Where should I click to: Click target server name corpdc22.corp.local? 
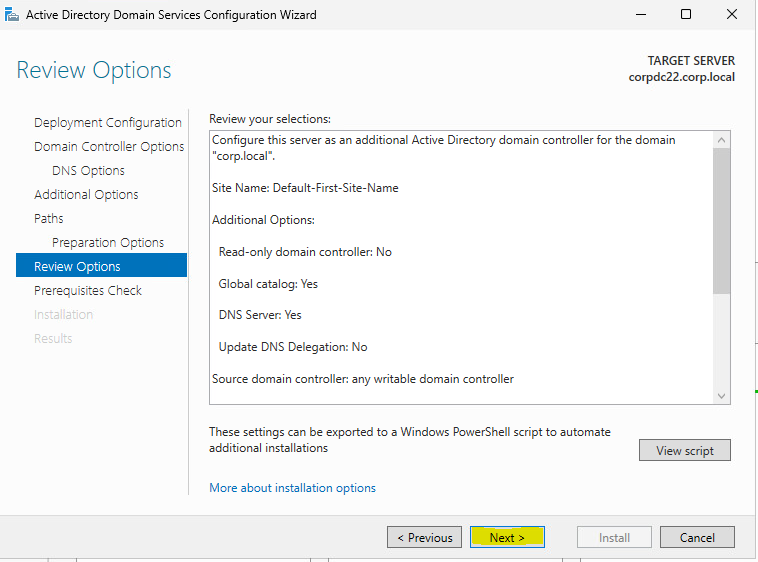click(682, 77)
